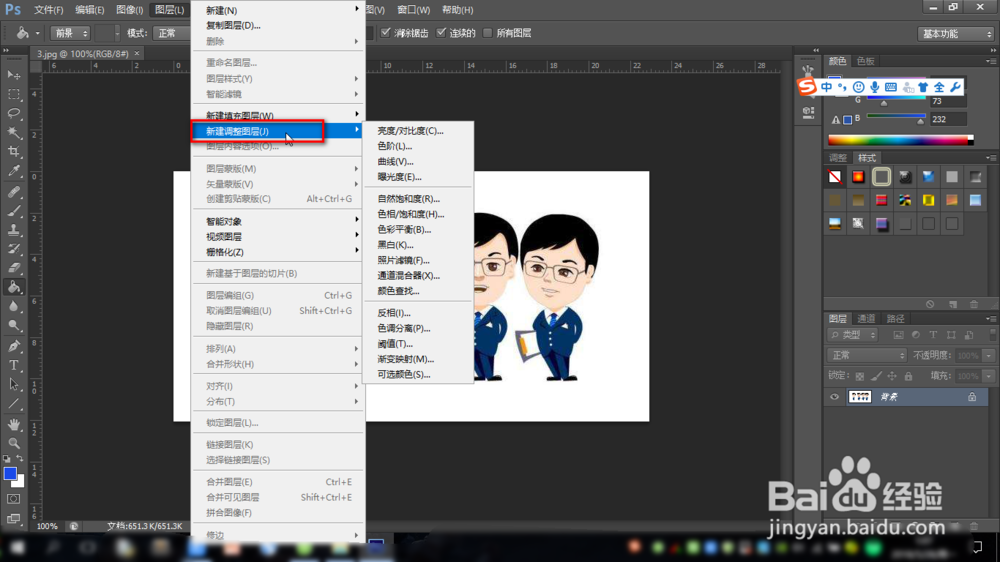
Task: Select the Brush tool
Action: pos(13,211)
